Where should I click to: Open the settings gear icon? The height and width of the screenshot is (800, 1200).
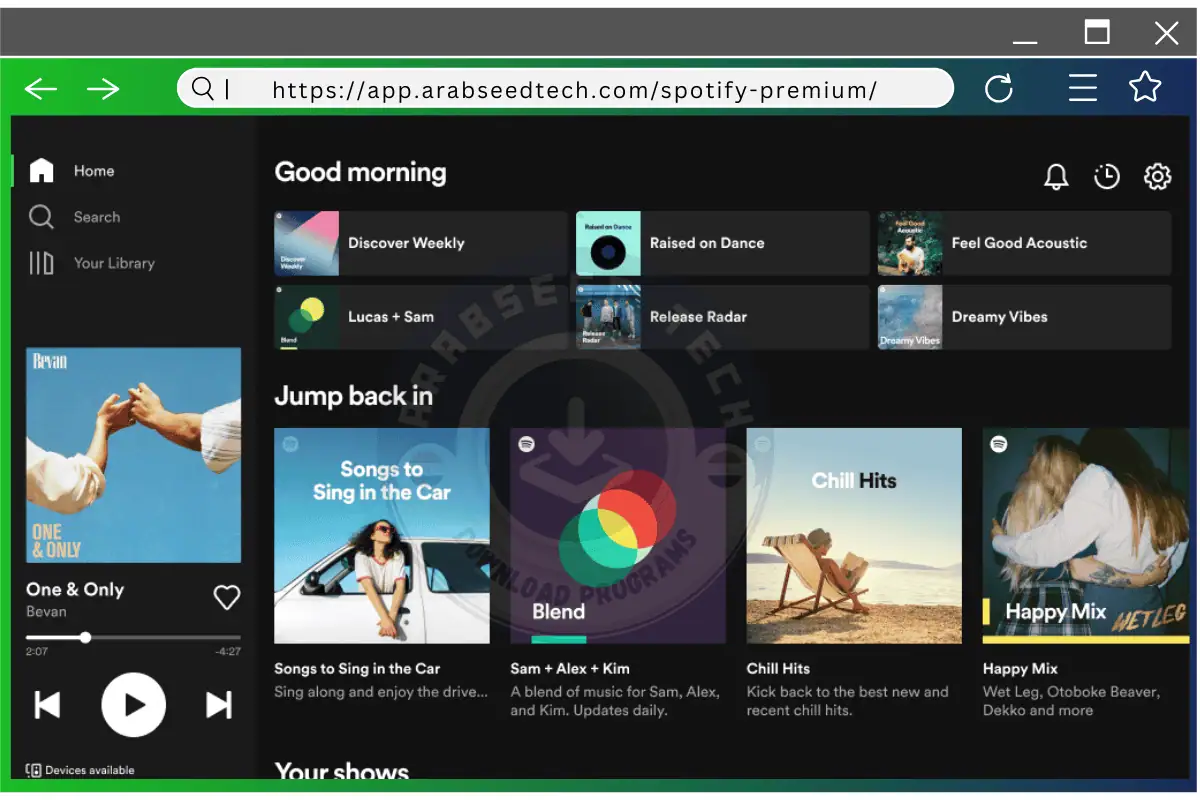pos(1157,177)
